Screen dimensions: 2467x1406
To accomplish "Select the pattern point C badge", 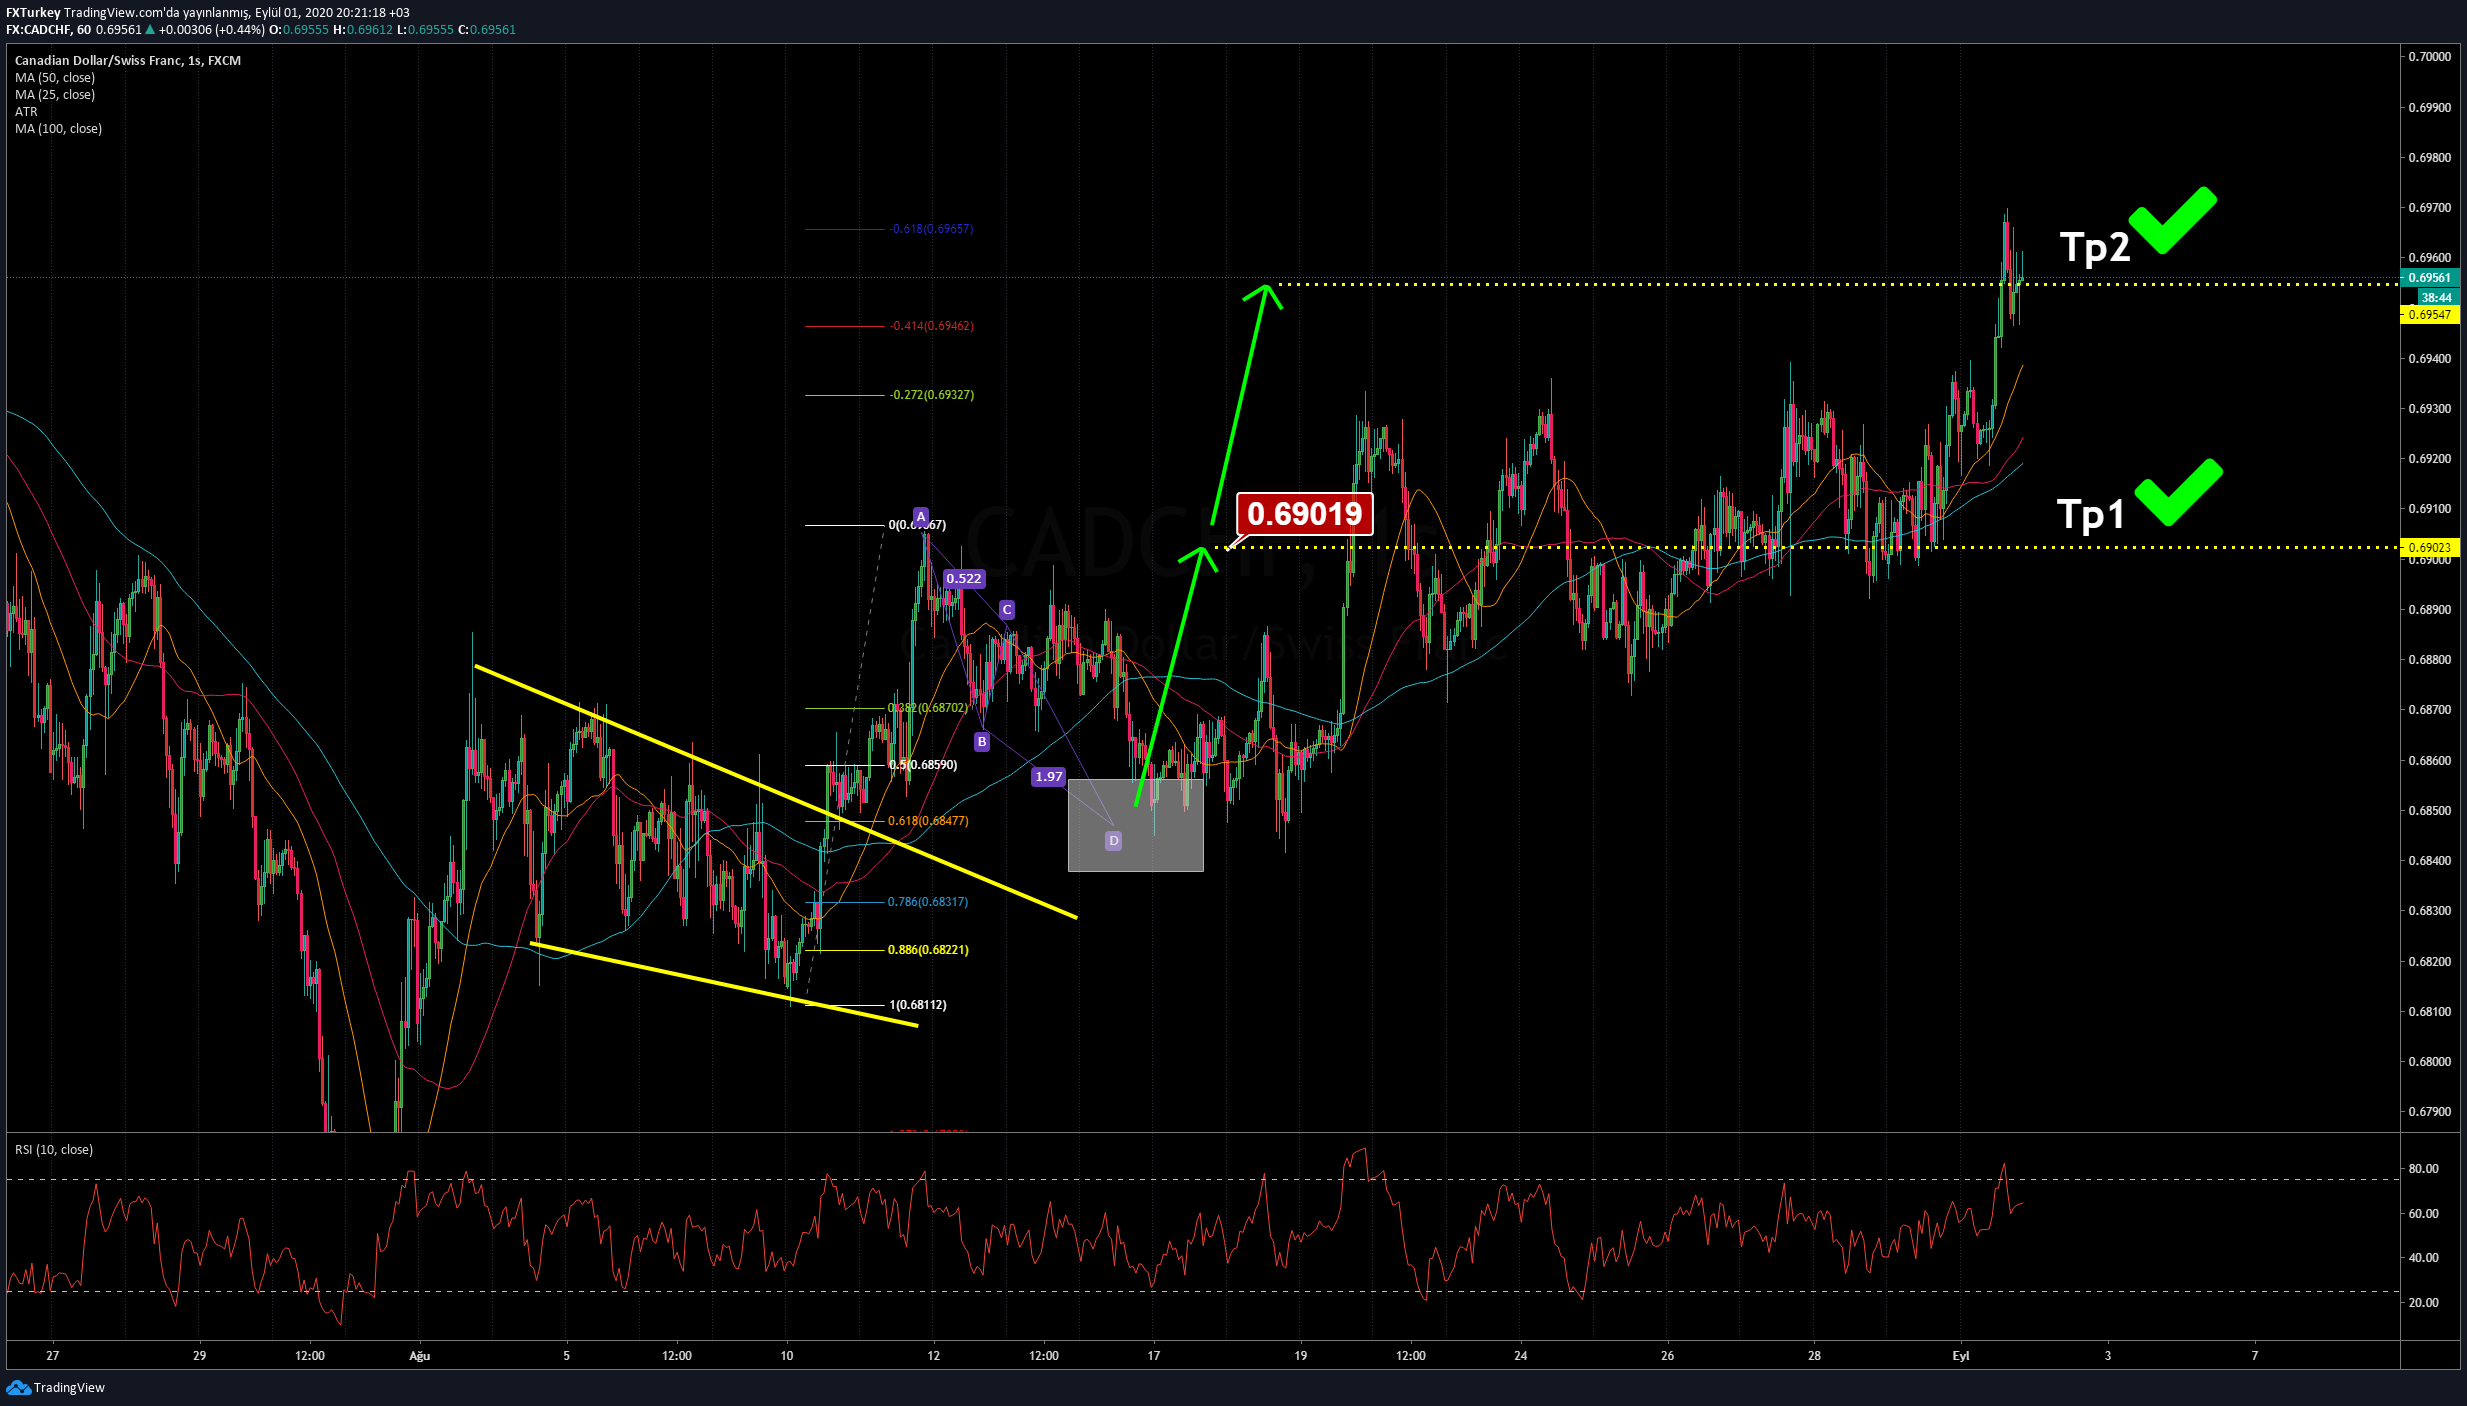I will pos(1007,609).
